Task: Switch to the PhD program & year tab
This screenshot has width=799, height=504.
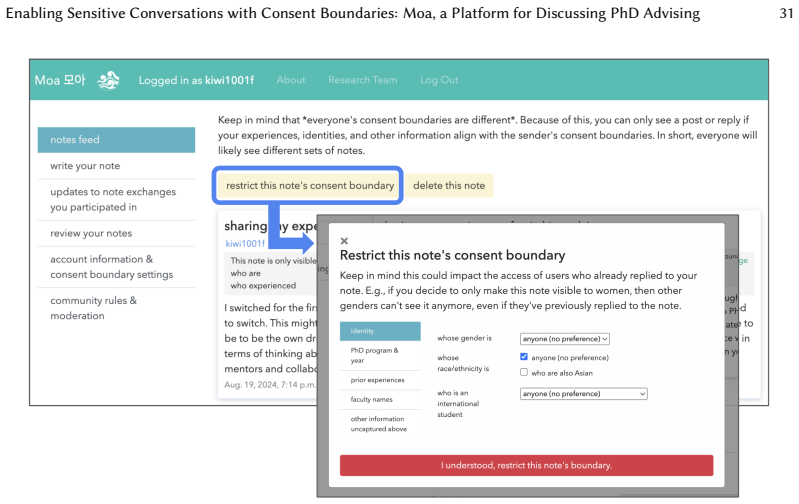Action: tap(380, 356)
